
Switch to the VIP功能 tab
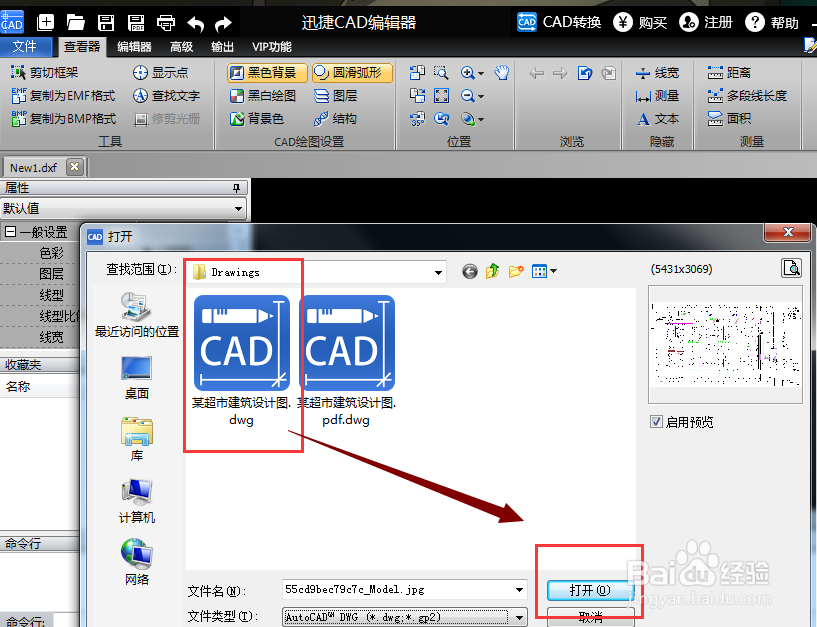pyautogui.click(x=271, y=47)
